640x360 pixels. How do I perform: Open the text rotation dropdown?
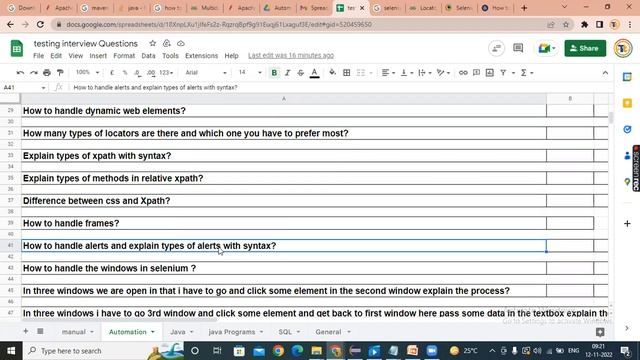pyautogui.click(x=443, y=73)
